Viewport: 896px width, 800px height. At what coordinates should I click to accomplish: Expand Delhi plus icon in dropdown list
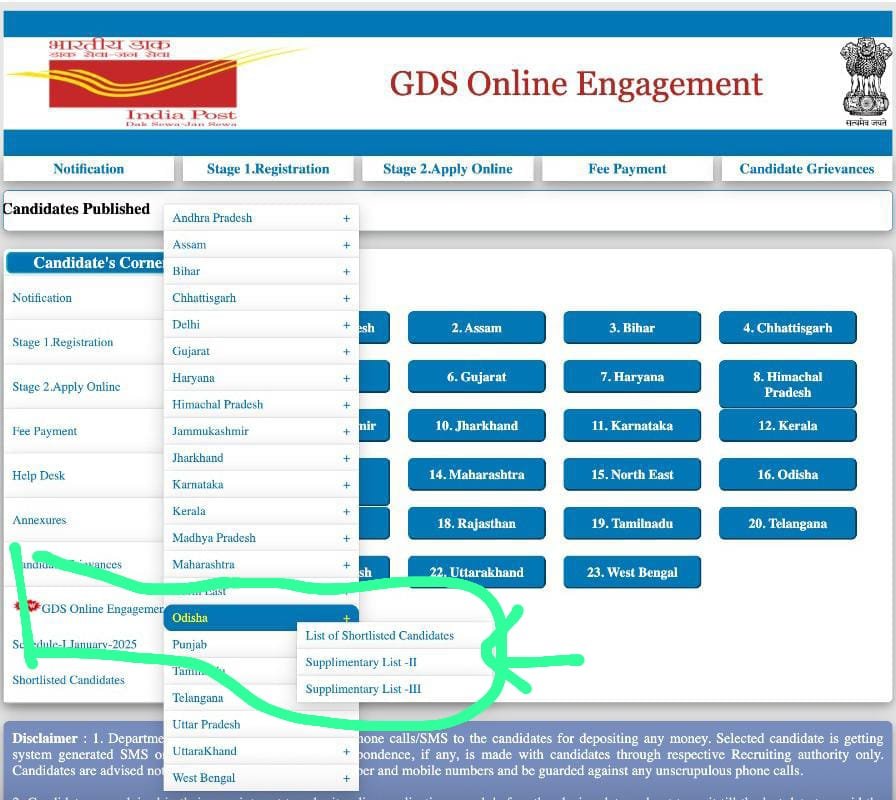click(x=346, y=325)
